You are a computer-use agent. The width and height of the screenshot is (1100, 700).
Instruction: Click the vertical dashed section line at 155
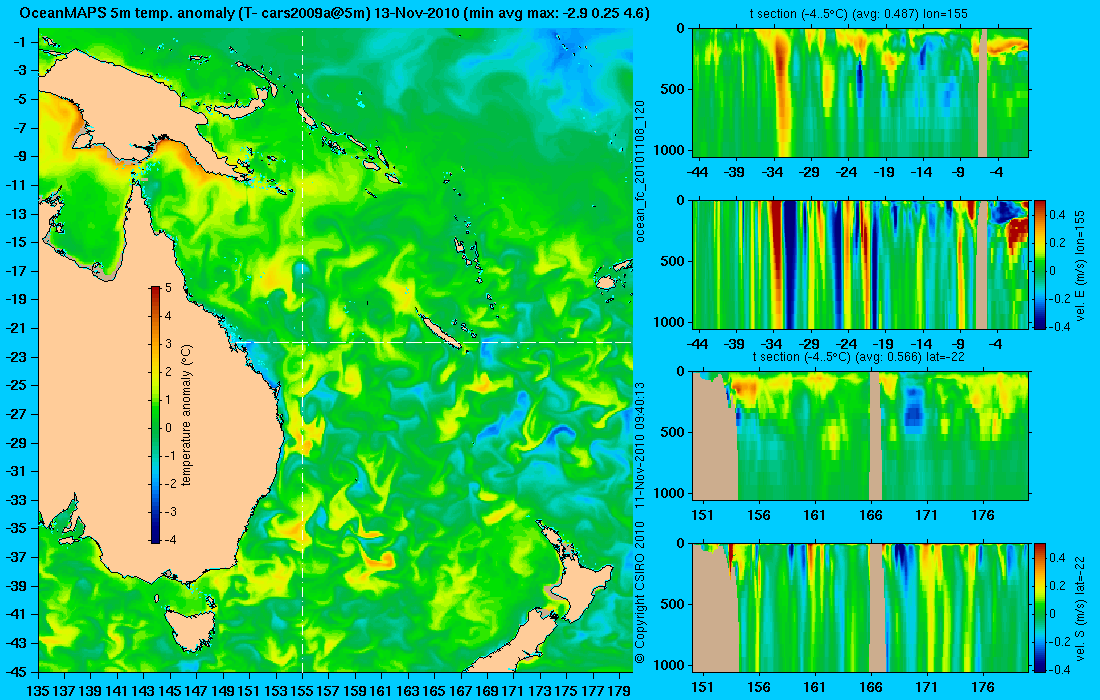pyautogui.click(x=302, y=350)
